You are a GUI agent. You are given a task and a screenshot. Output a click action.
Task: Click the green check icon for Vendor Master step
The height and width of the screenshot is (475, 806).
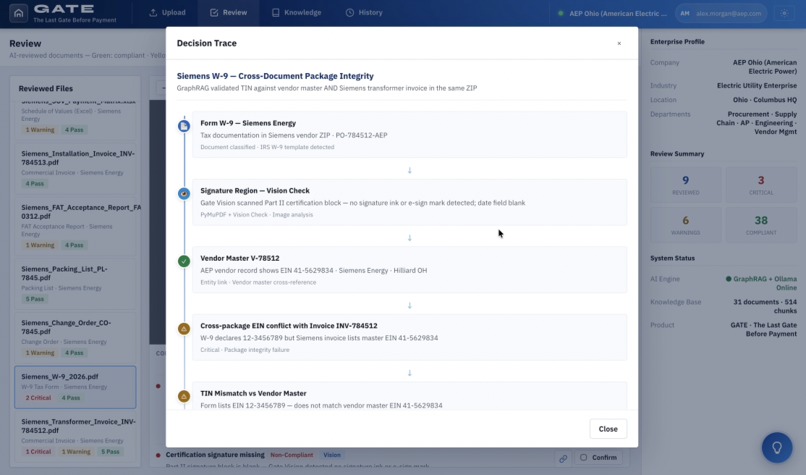[x=184, y=261]
